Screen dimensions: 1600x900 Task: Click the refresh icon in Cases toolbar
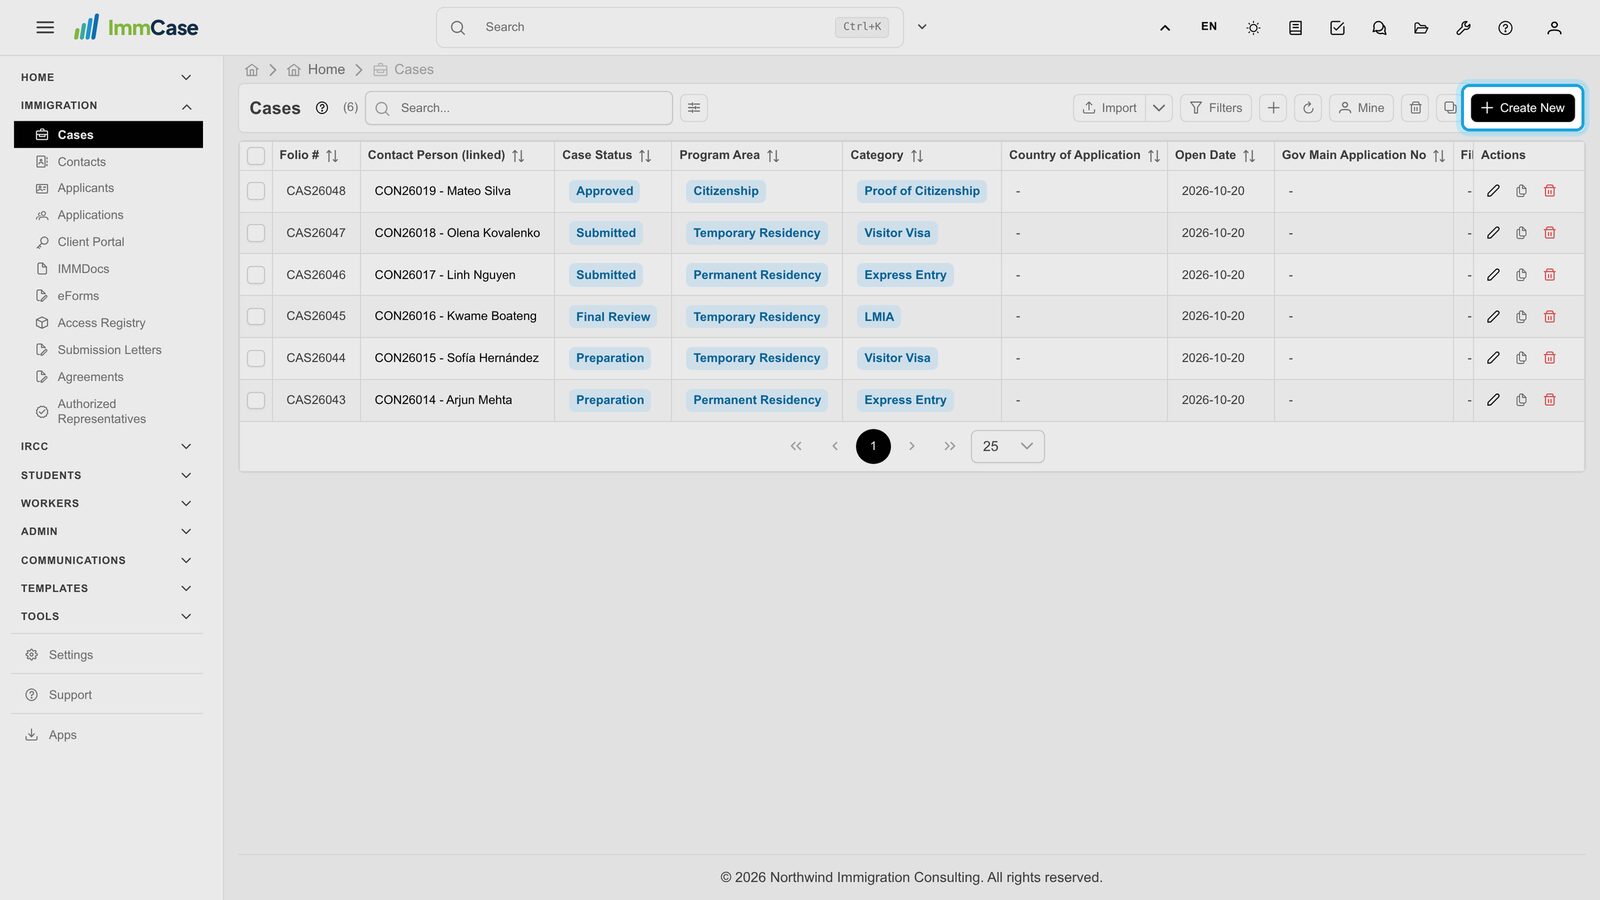[1308, 108]
